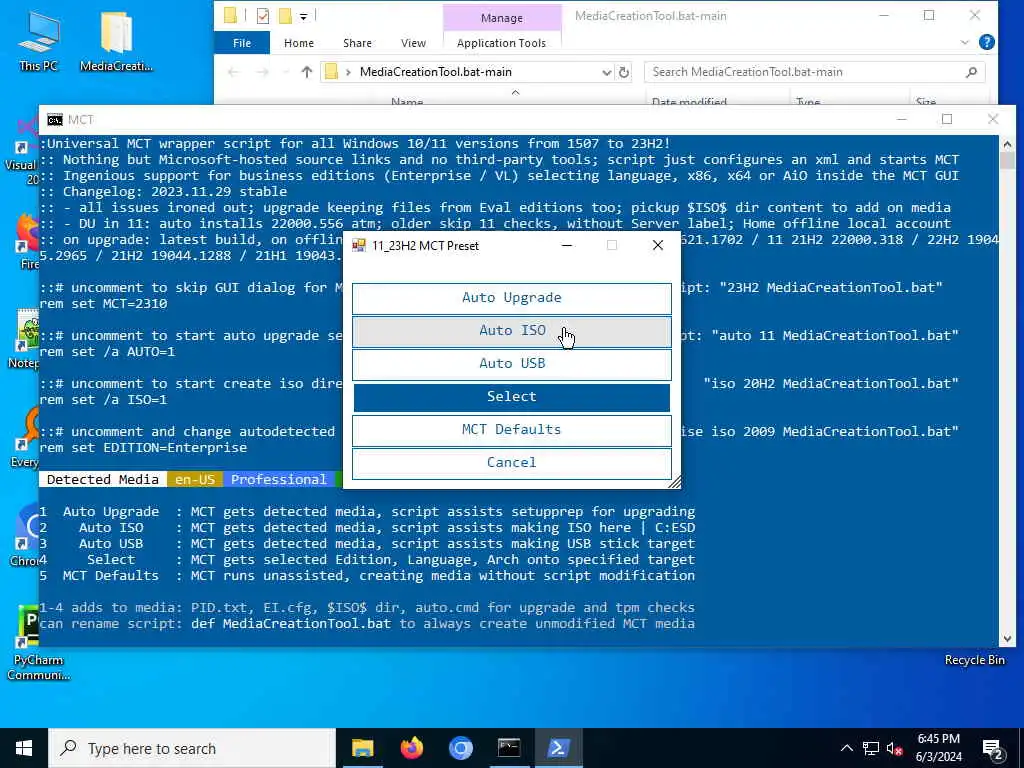The width and height of the screenshot is (1024, 768).
Task: Open the network tray icon
Action: [871, 748]
